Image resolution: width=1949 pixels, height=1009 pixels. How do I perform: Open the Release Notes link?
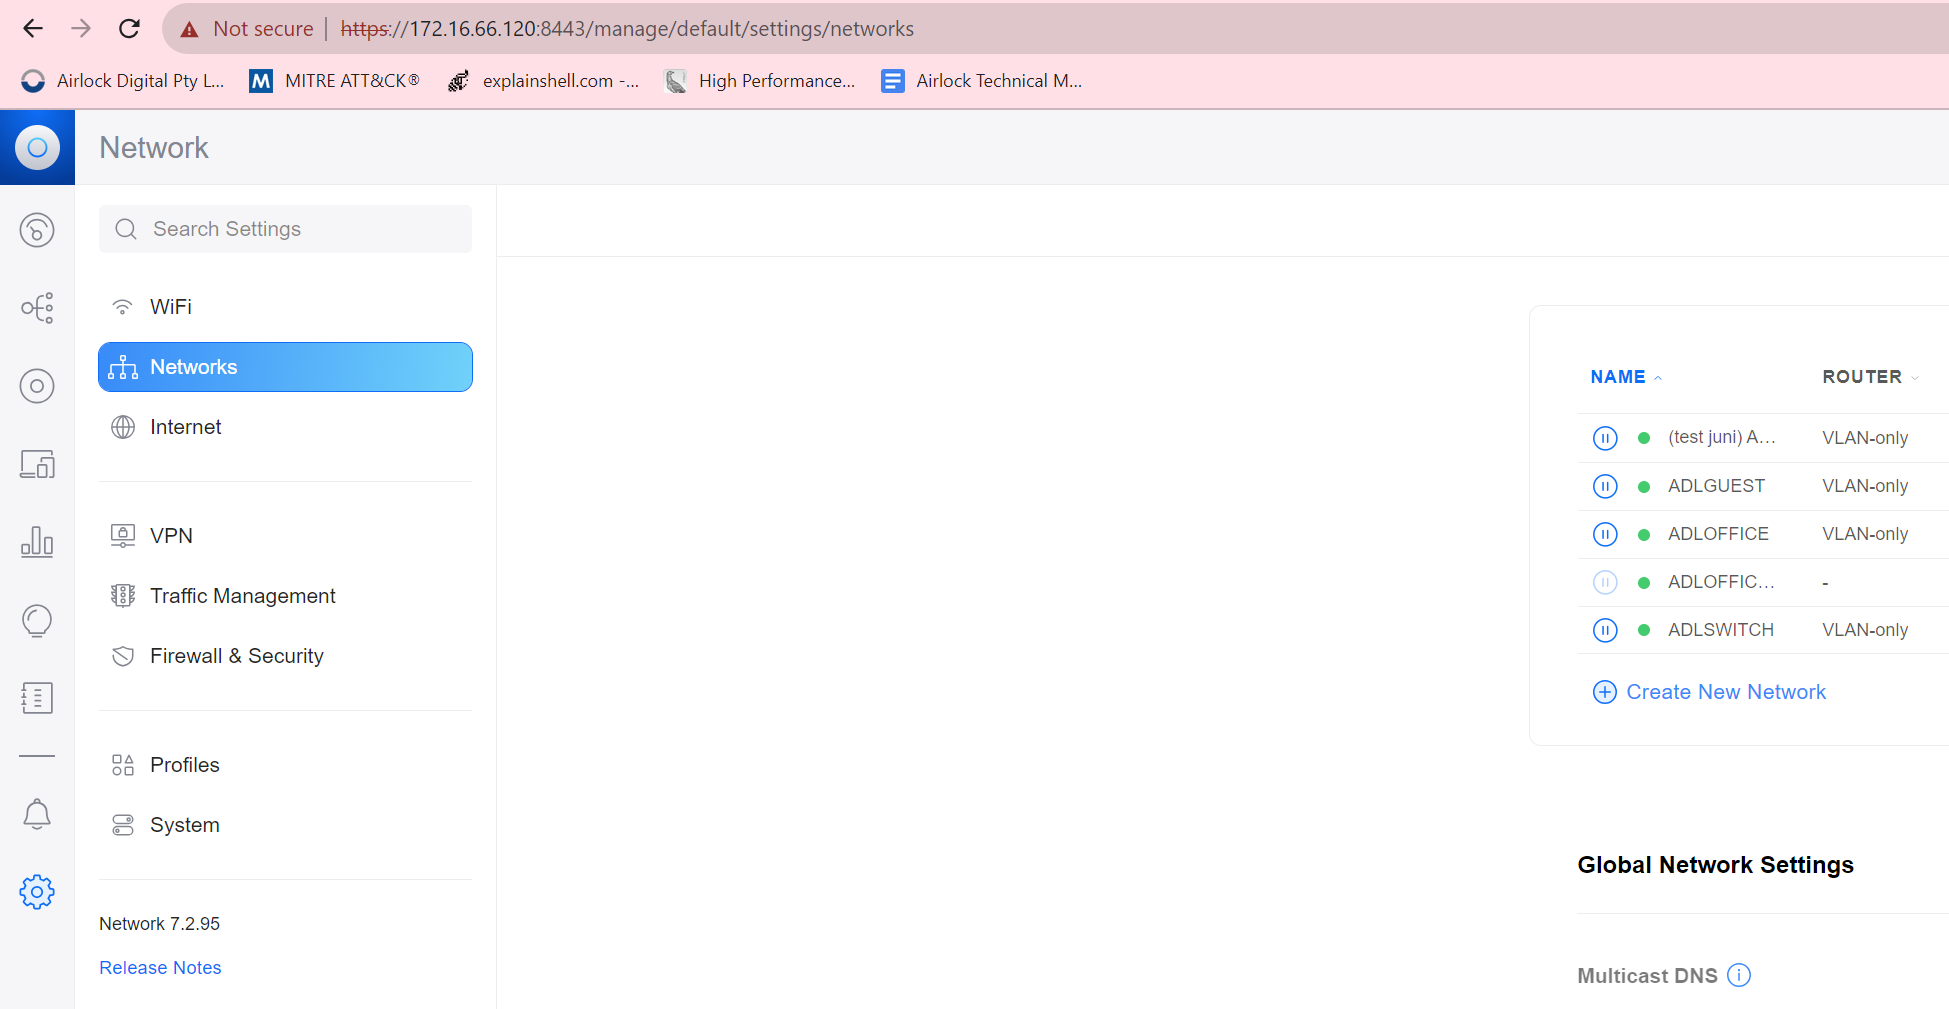coord(160,968)
